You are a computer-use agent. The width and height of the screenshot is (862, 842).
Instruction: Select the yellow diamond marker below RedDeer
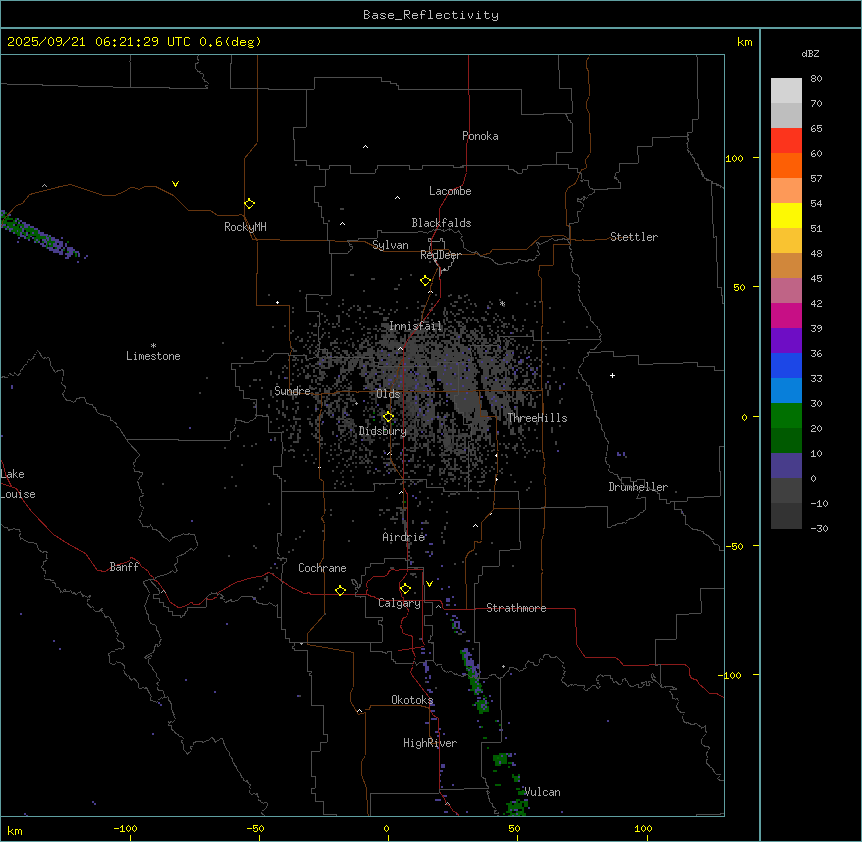[425, 281]
